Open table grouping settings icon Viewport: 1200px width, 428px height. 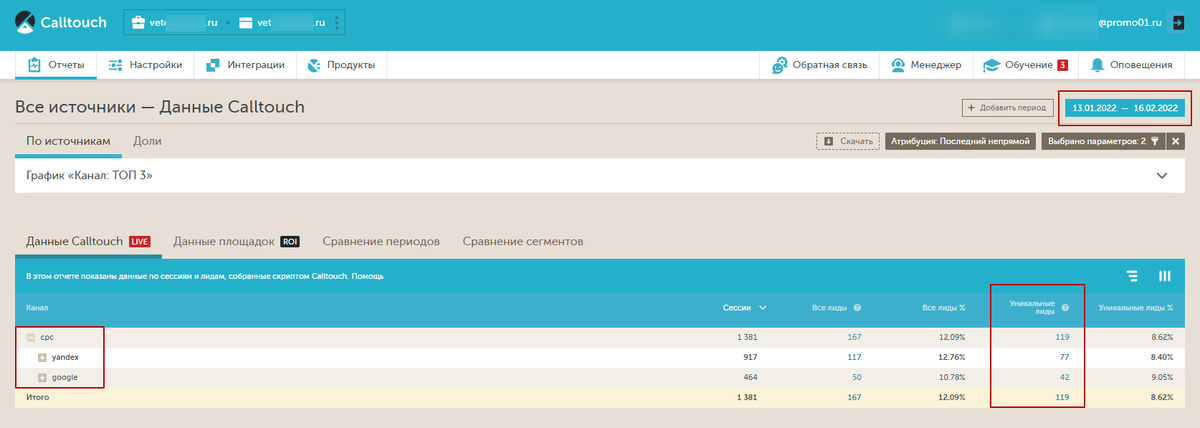[x=1132, y=276]
